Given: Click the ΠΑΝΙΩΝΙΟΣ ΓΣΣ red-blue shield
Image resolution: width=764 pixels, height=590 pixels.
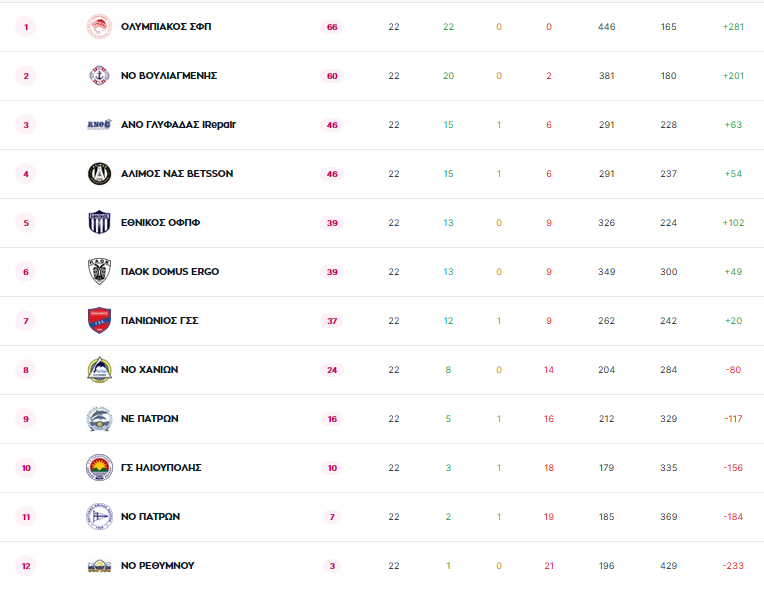Looking at the screenshot, I should pyautogui.click(x=99, y=321).
